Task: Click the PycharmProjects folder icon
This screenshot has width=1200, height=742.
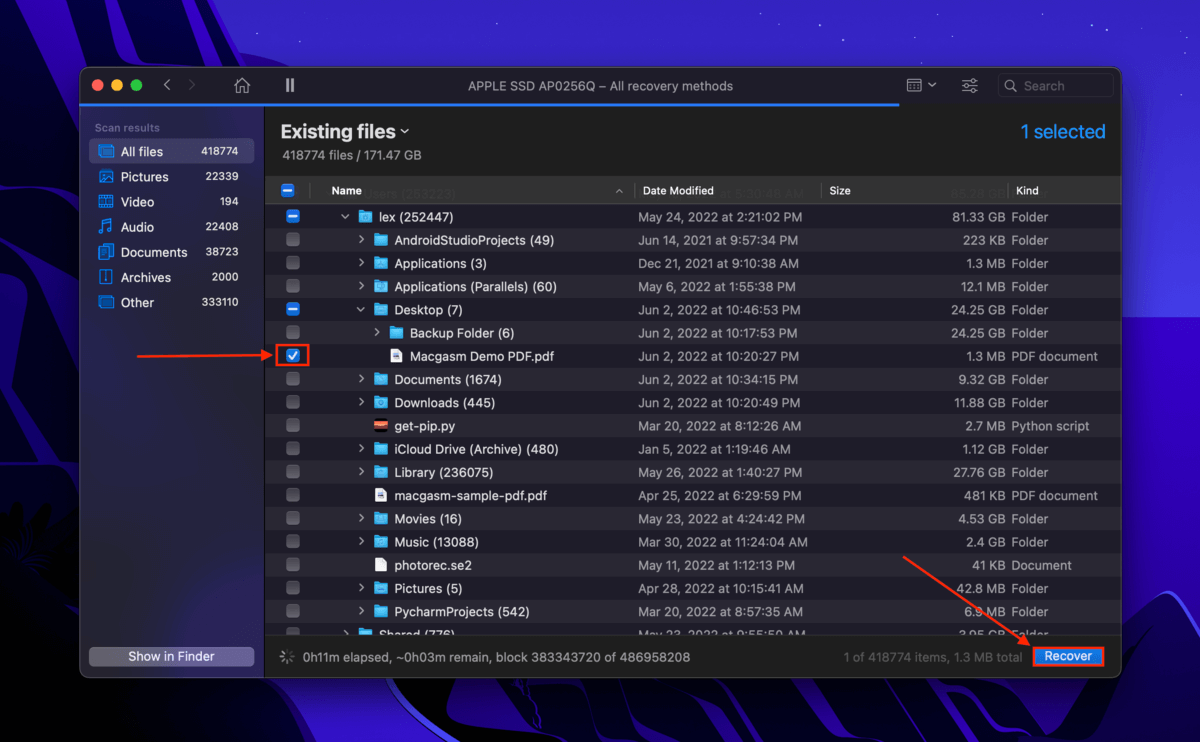Action: pyautogui.click(x=380, y=612)
